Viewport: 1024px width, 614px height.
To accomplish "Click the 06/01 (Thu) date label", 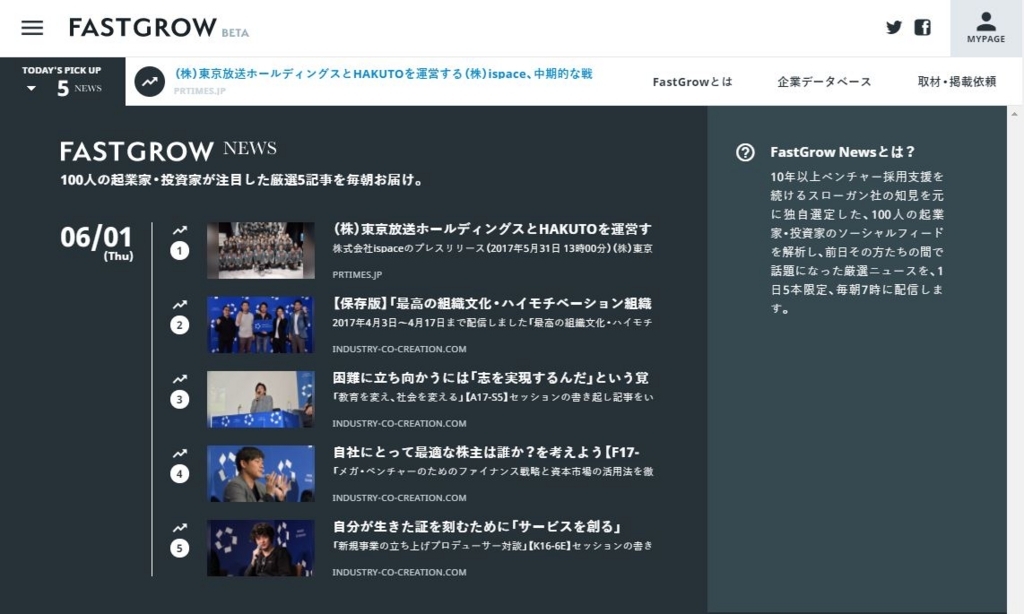I will (97, 242).
